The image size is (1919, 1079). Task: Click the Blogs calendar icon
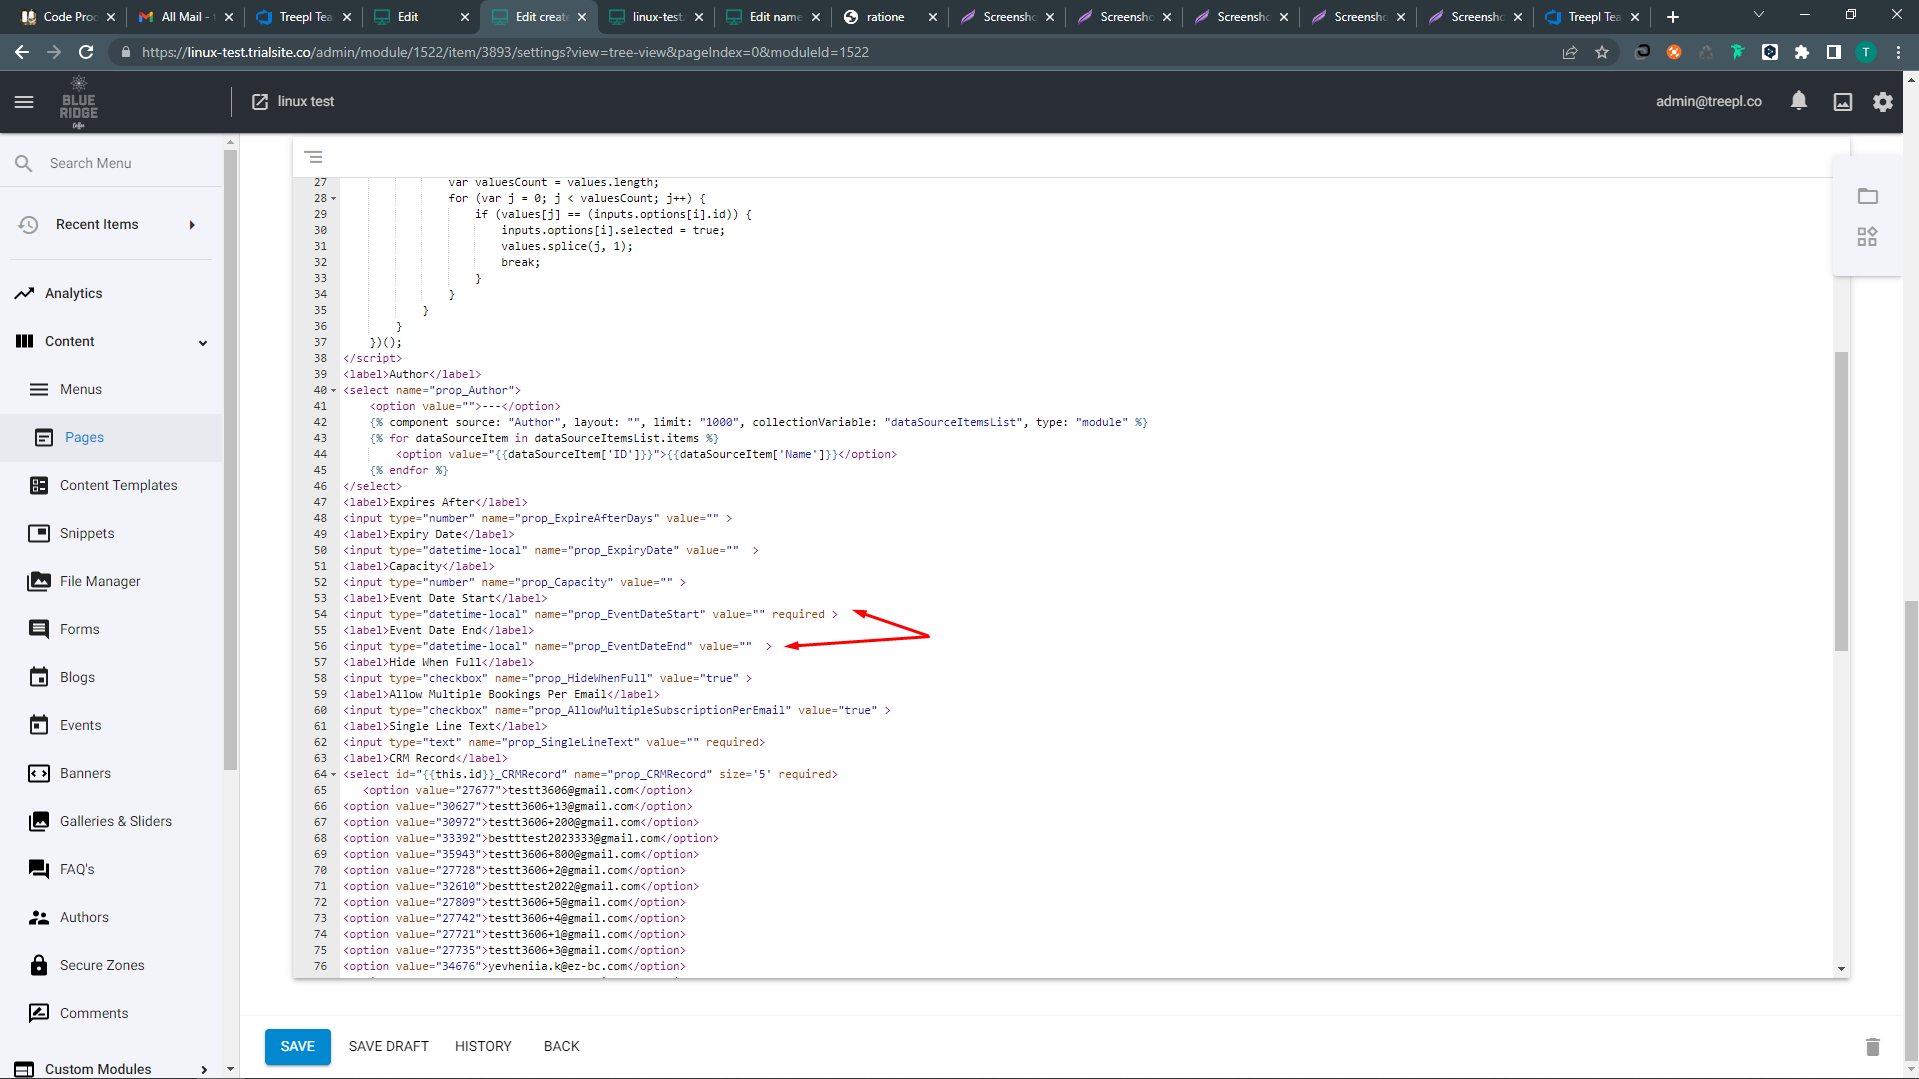[39, 678]
